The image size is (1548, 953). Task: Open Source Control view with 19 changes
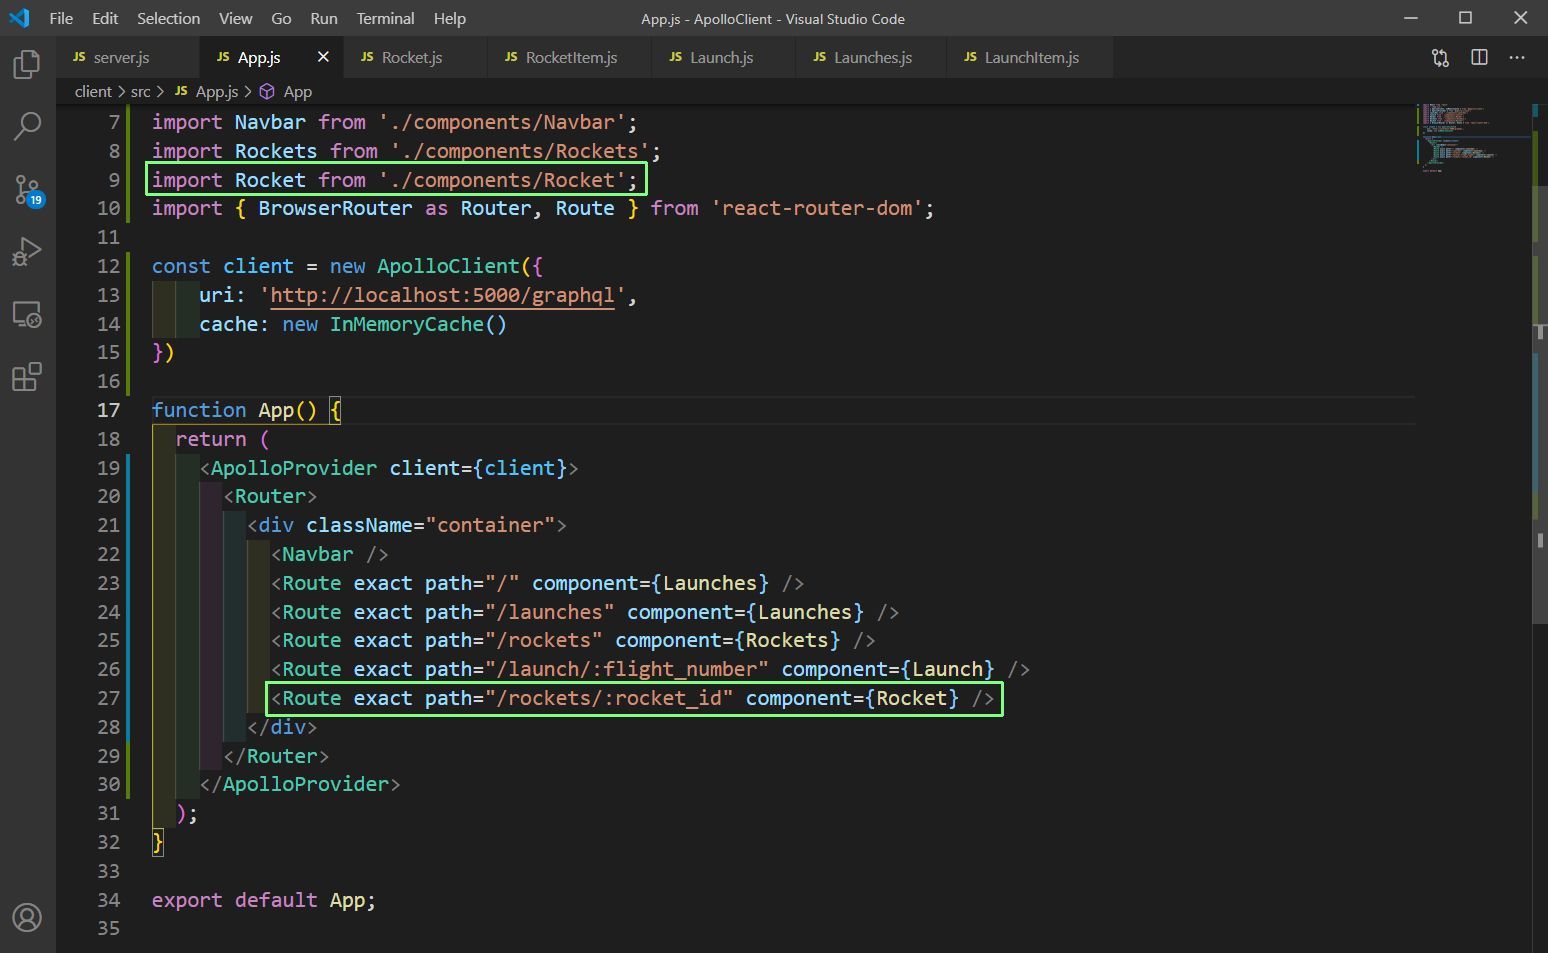27,189
